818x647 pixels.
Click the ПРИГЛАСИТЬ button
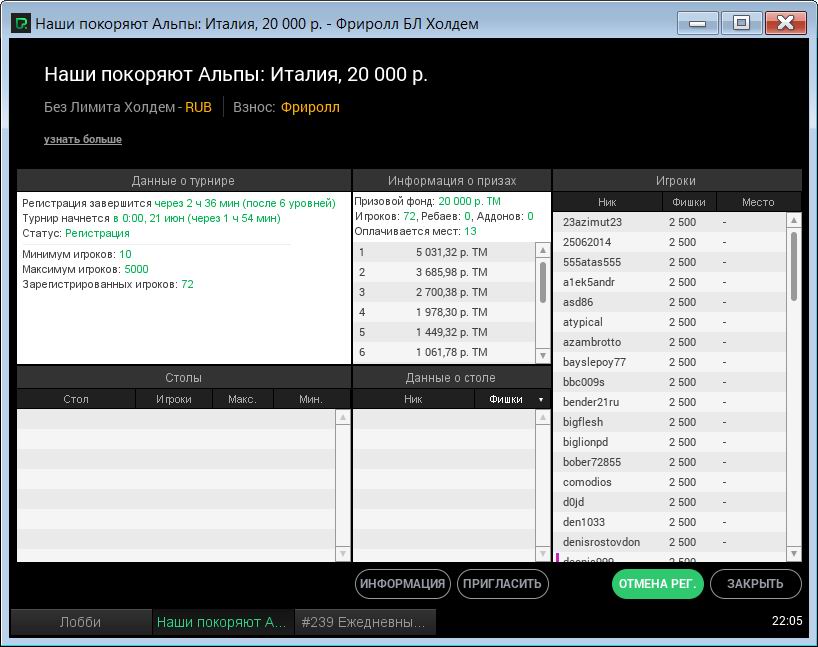pyautogui.click(x=503, y=584)
